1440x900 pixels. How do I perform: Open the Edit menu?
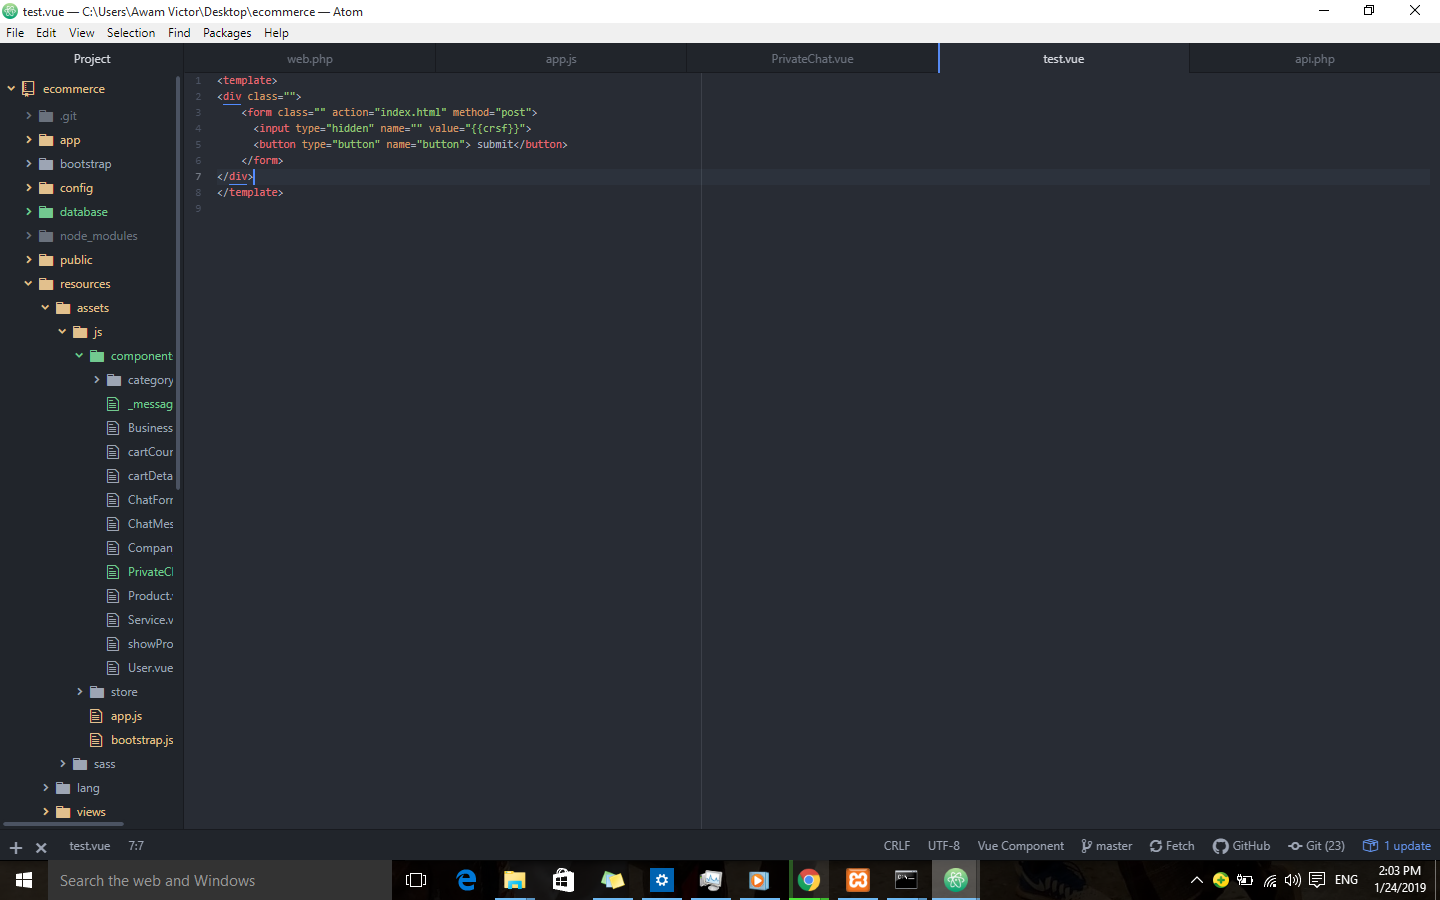coord(46,33)
